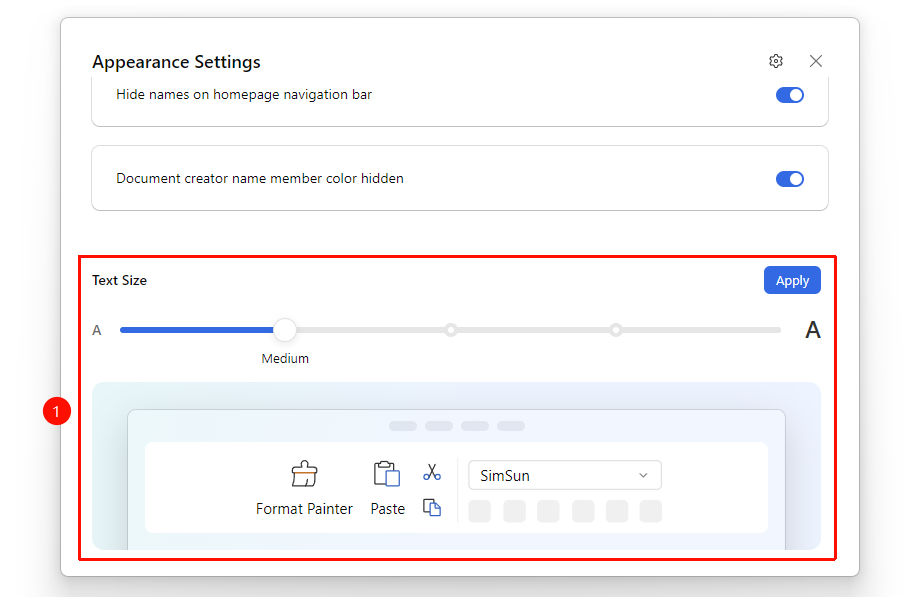Toggle Hide names on homepage navigation bar
905x597 pixels.
coord(790,95)
